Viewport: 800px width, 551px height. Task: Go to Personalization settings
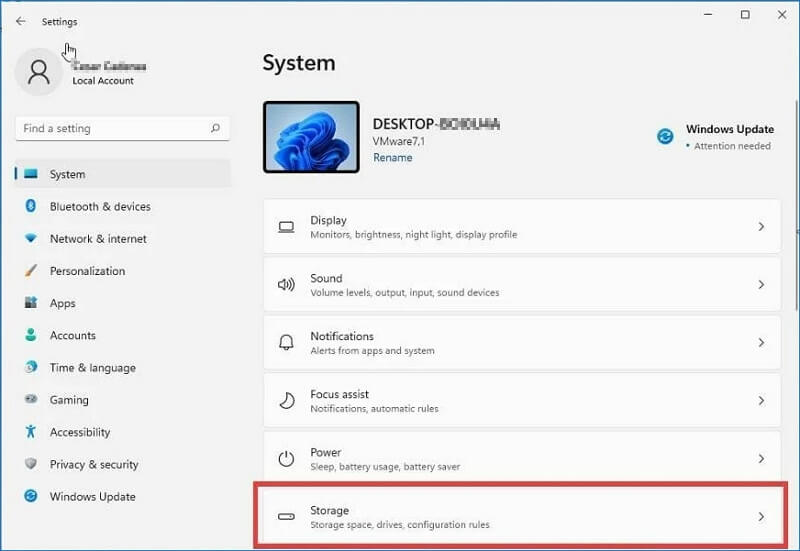[123, 270]
